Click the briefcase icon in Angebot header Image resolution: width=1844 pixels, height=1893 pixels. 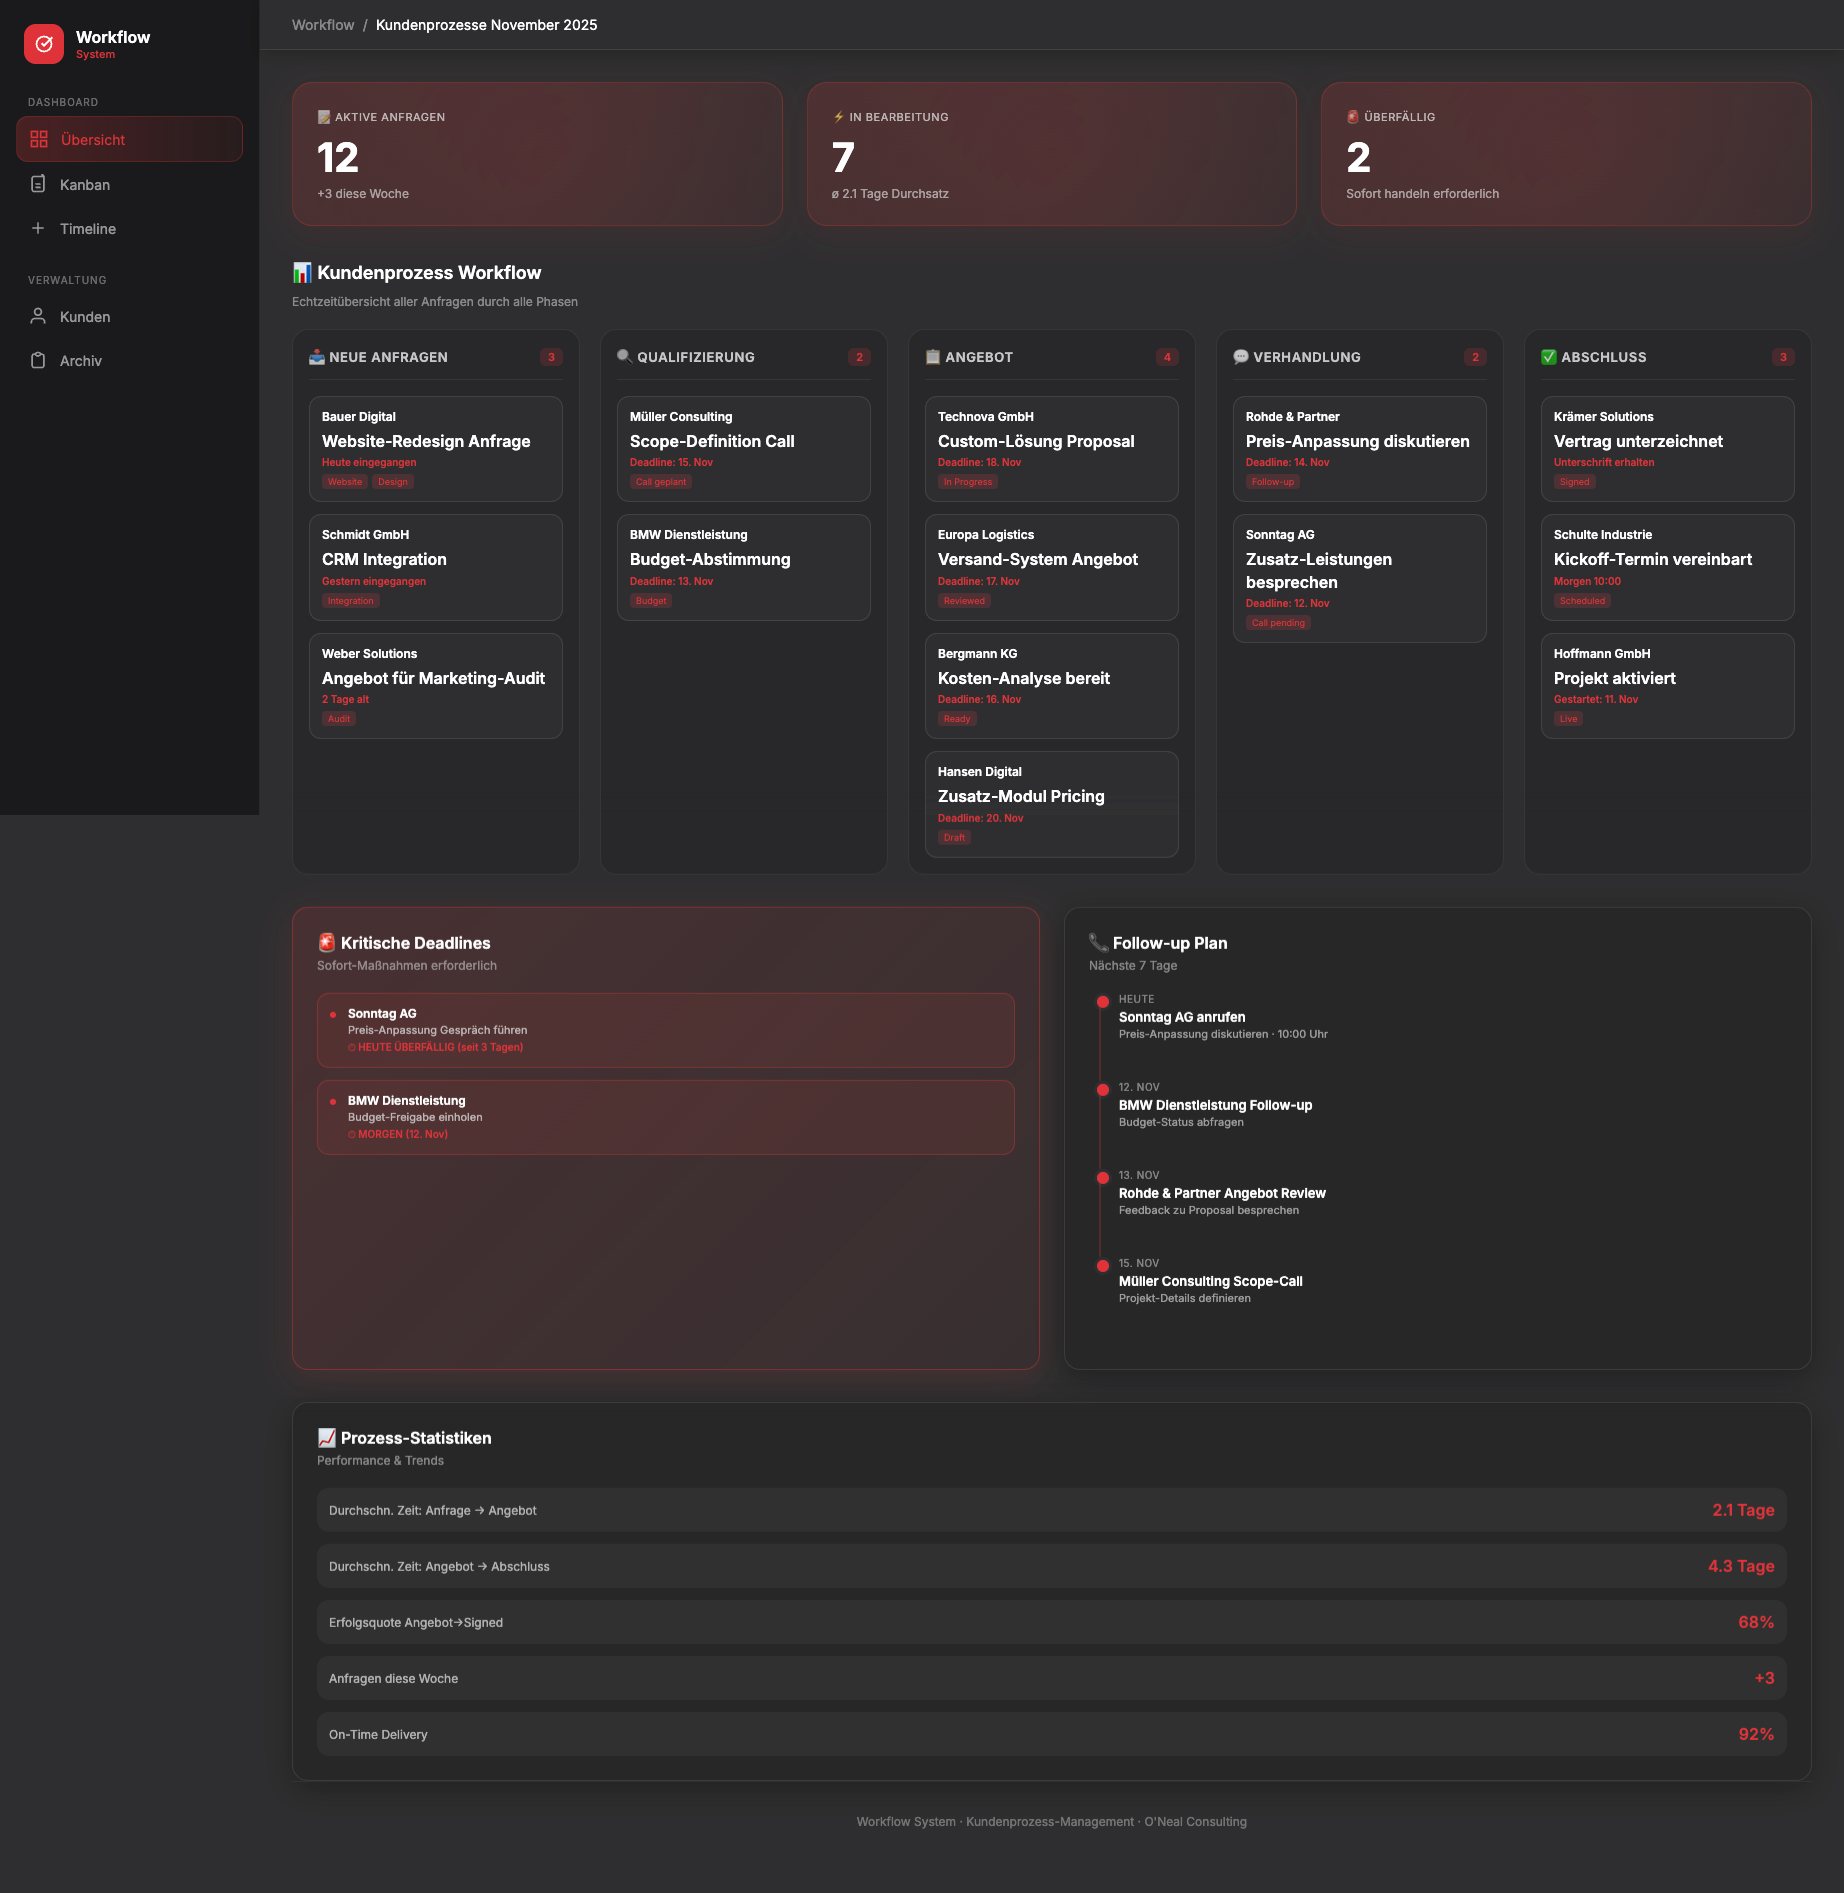coord(931,356)
